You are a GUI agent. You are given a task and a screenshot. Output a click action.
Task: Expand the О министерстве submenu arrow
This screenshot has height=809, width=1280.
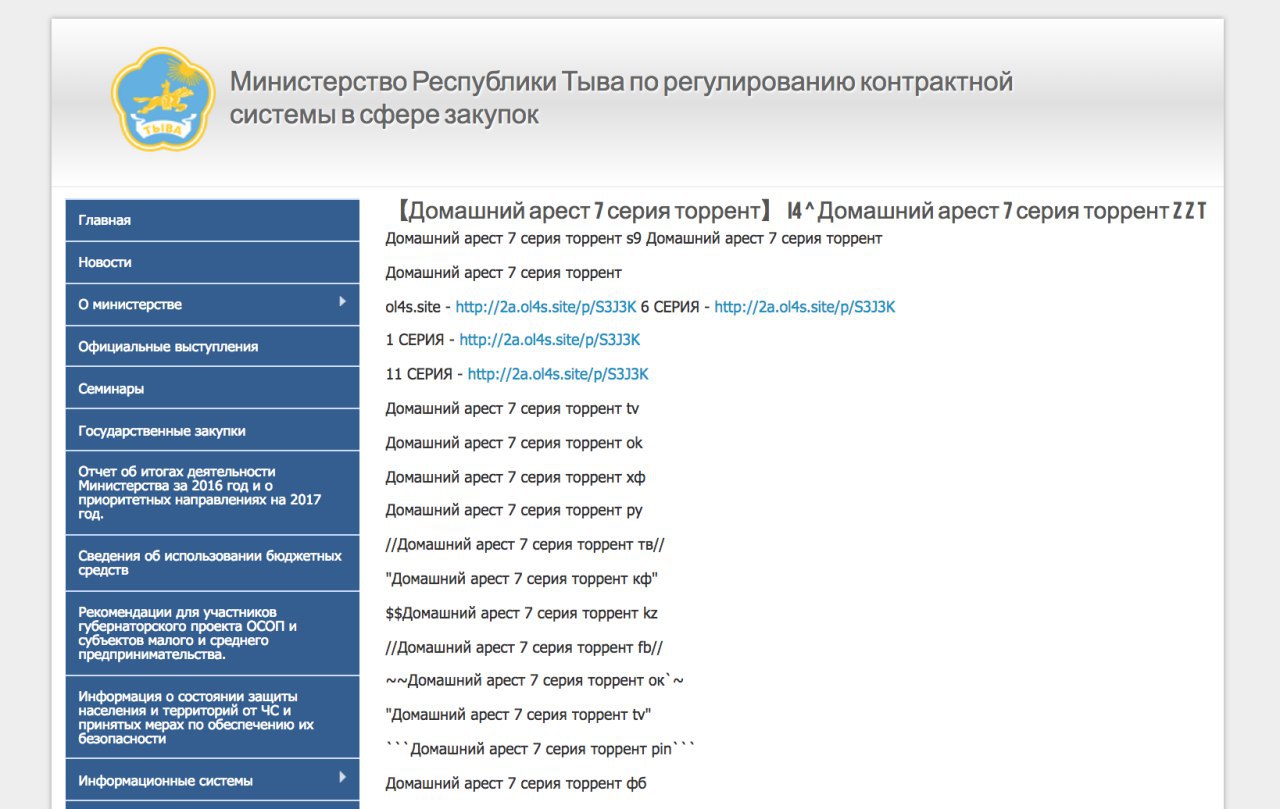(343, 301)
